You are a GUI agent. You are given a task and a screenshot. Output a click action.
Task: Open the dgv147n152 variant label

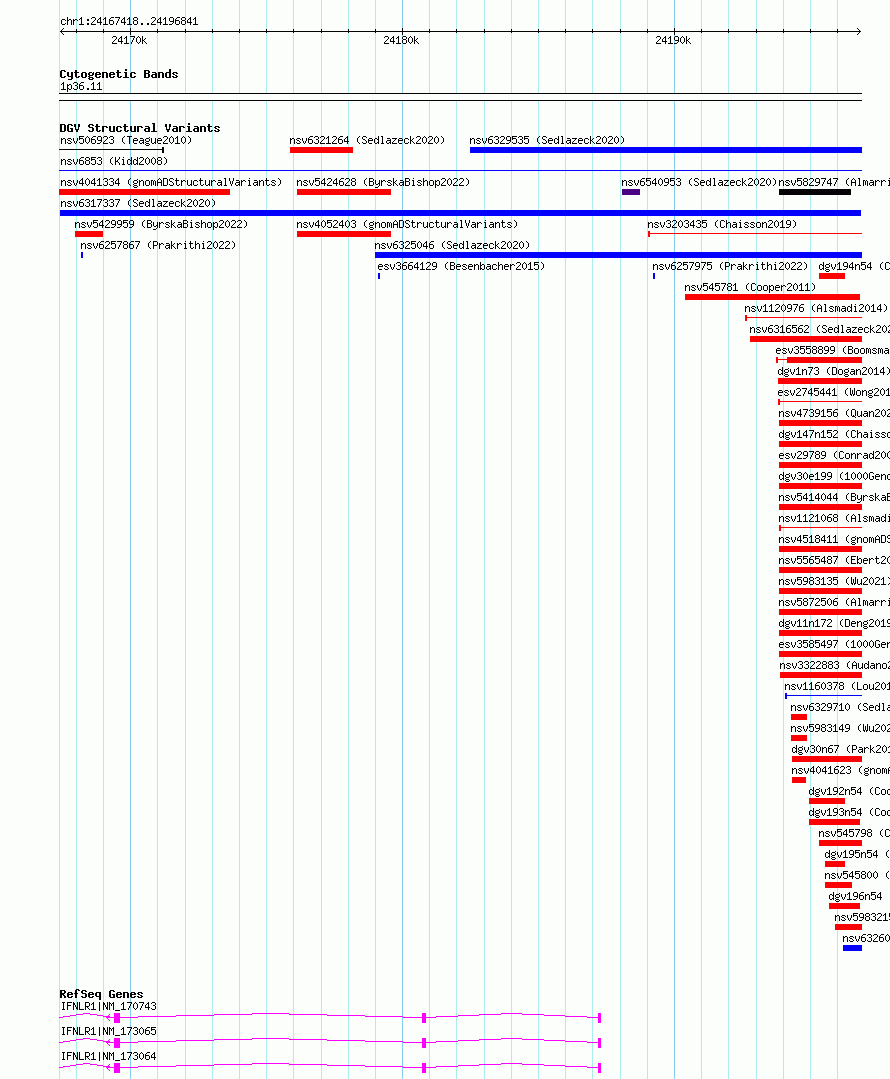(834, 434)
